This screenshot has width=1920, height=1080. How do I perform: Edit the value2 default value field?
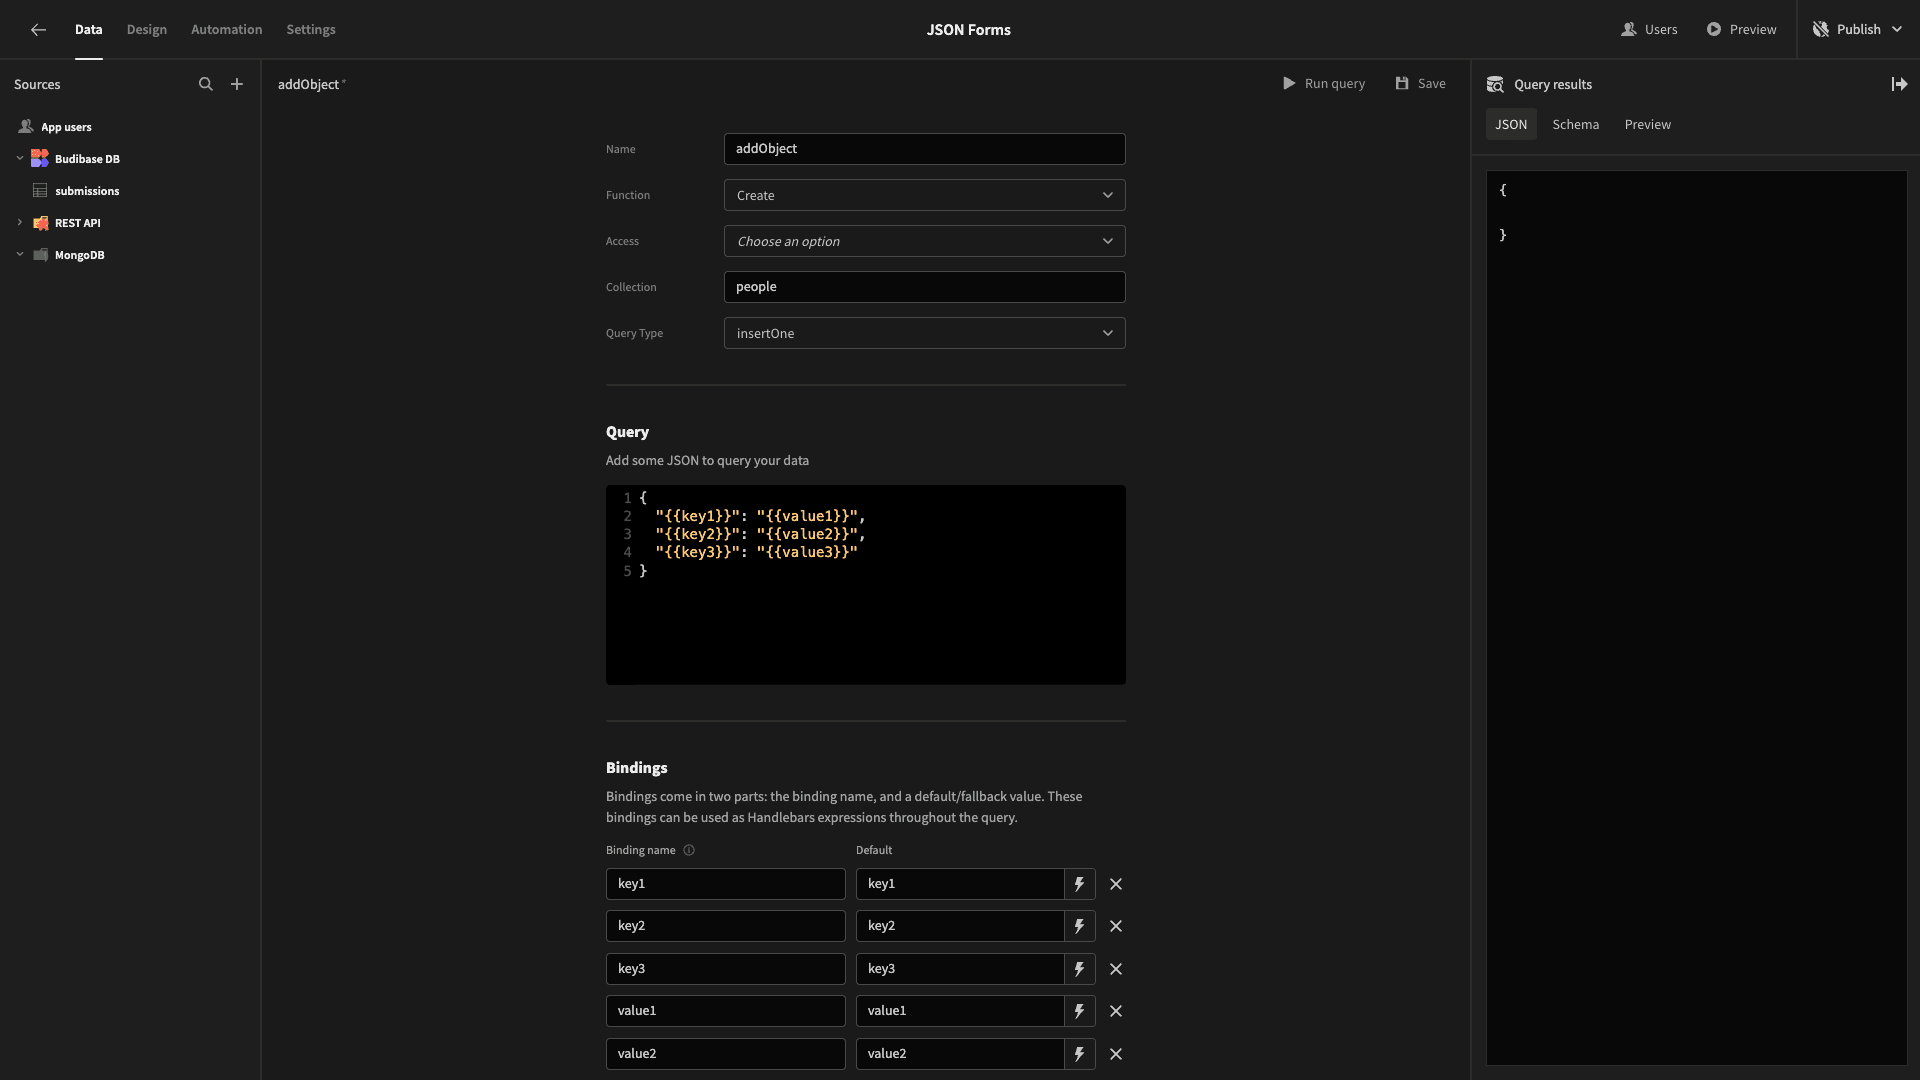pyautogui.click(x=959, y=1054)
